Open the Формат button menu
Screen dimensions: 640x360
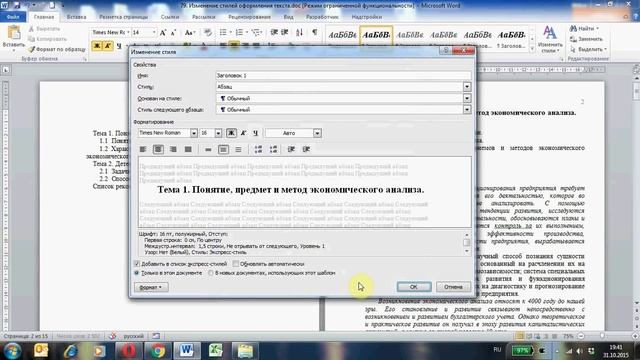(x=151, y=287)
